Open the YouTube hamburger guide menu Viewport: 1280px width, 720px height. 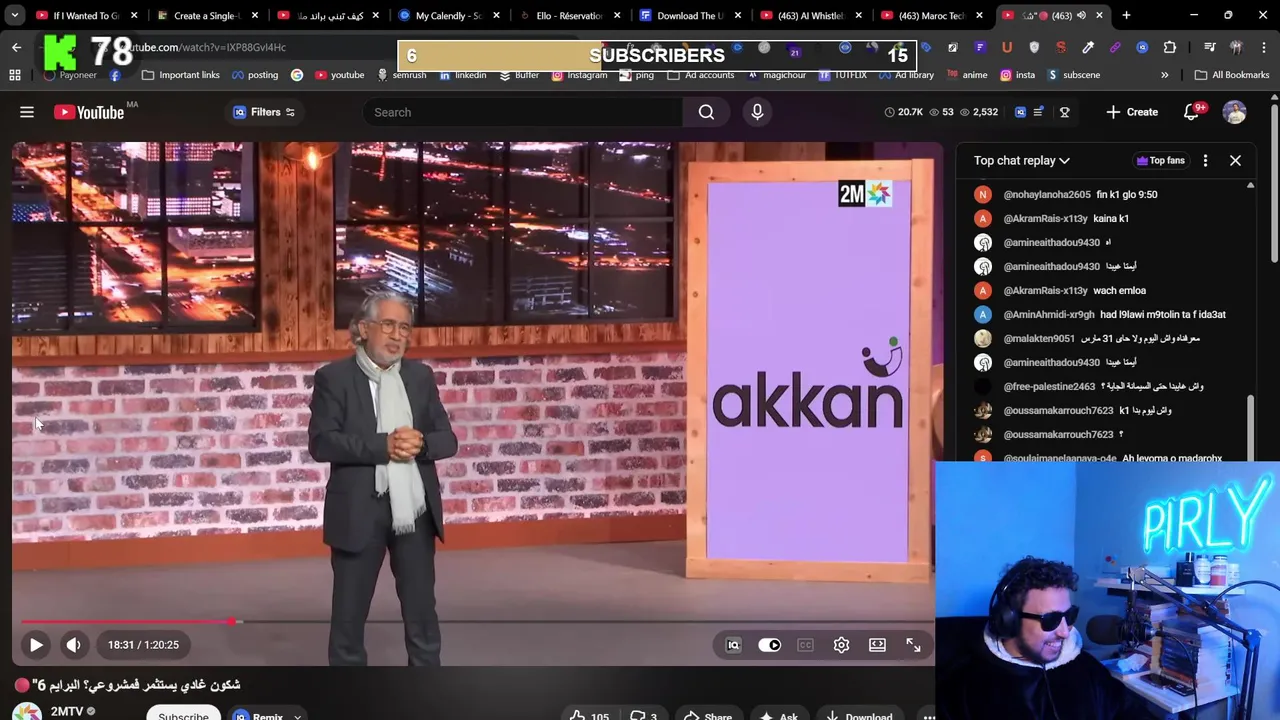point(27,112)
